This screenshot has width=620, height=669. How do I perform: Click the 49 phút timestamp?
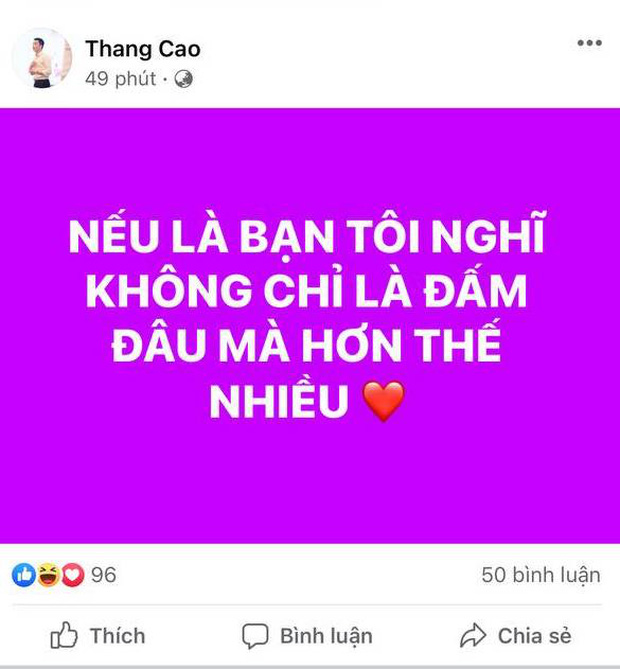(120, 79)
